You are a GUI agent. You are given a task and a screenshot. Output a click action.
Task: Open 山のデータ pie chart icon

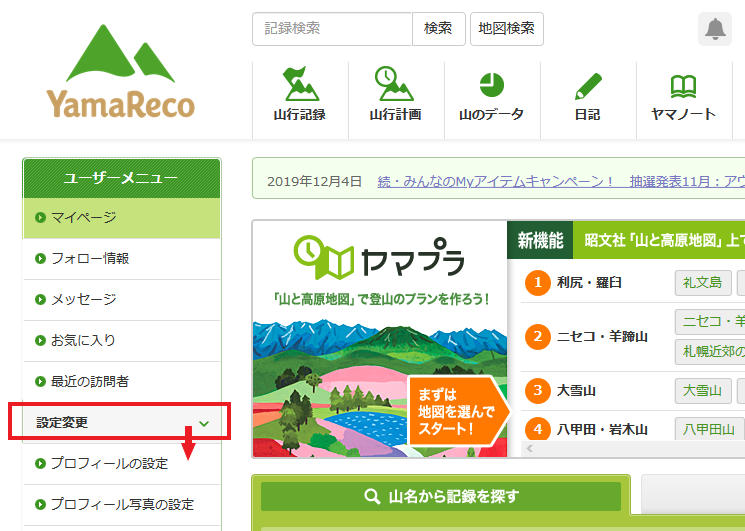tap(492, 85)
